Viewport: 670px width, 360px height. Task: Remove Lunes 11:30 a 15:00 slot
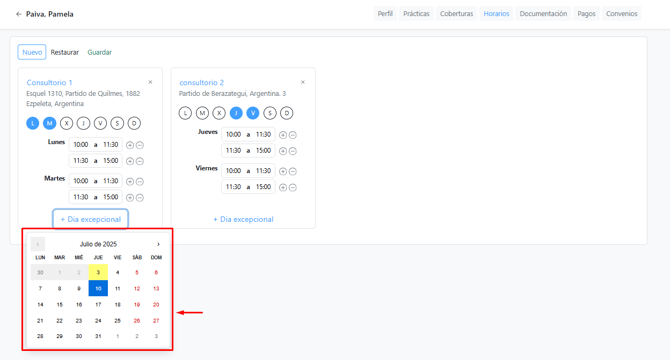[x=140, y=161]
